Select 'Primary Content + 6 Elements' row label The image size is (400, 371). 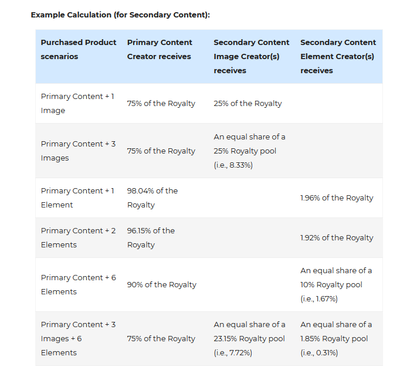pyautogui.click(x=78, y=284)
